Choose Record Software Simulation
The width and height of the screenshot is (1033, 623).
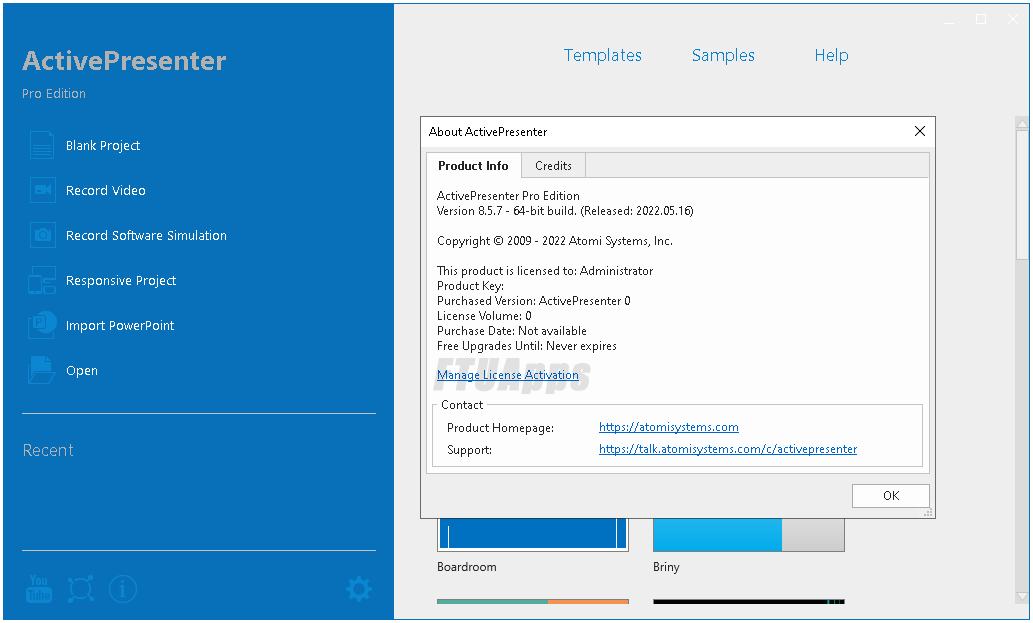pos(146,235)
